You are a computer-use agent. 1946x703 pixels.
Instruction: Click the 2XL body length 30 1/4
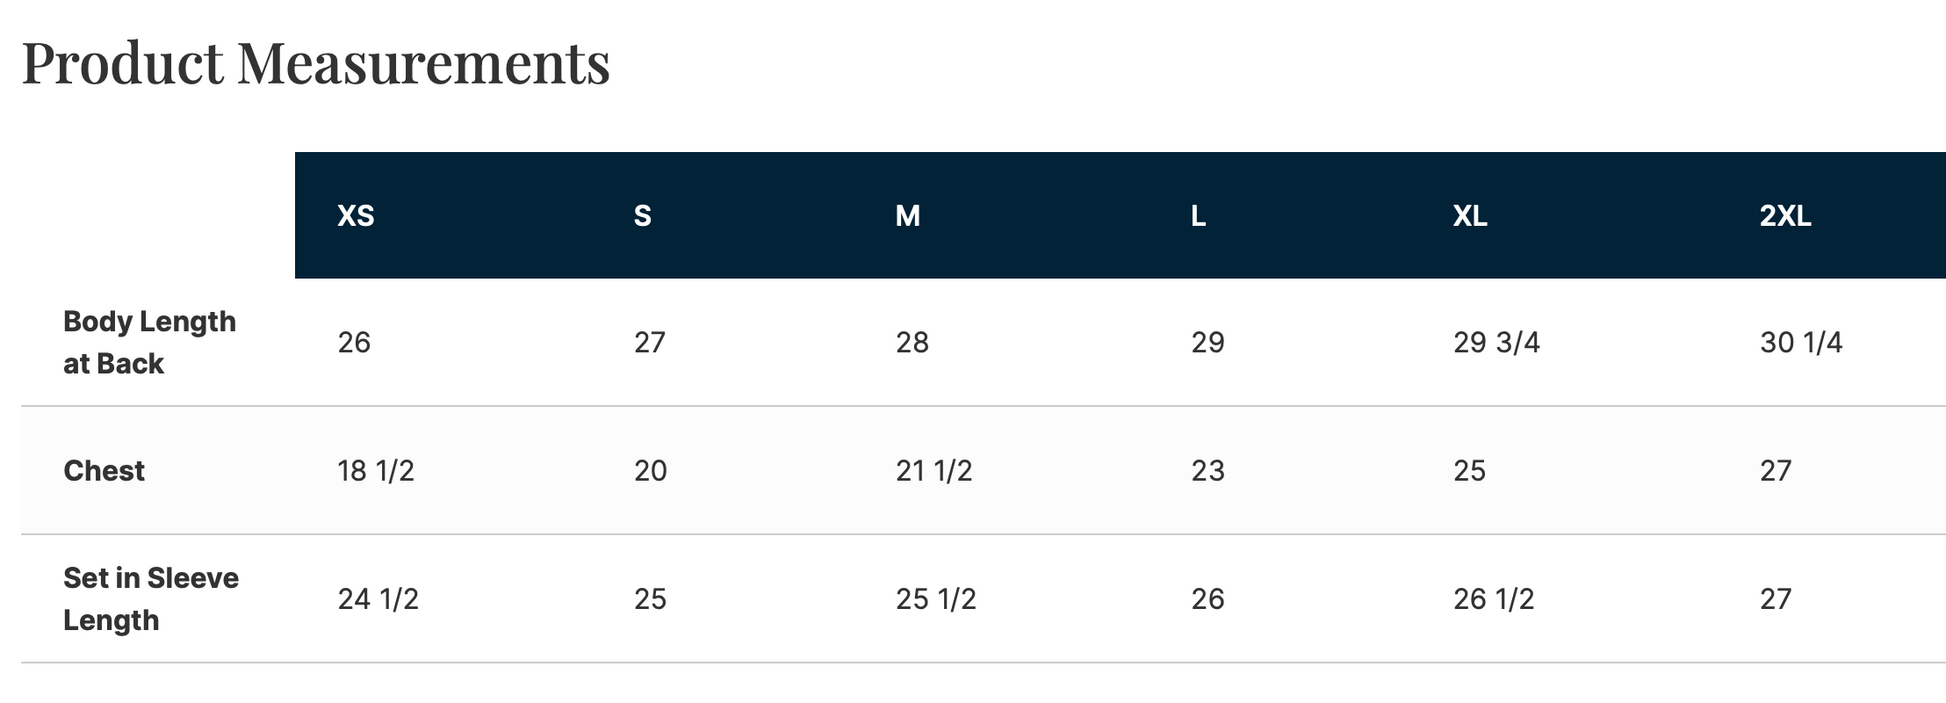click(x=1800, y=343)
